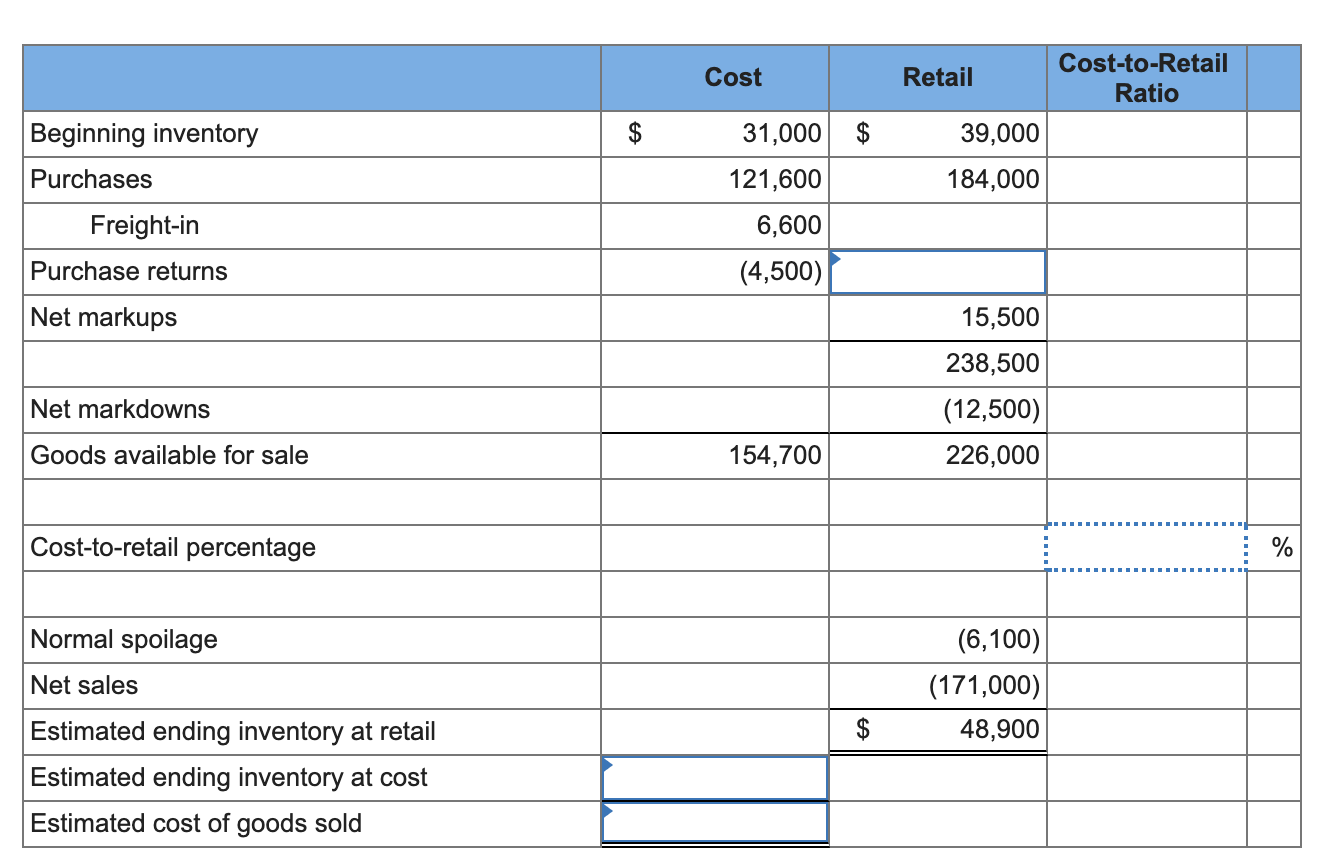Select the Normal spoilage label
1332x866 pixels.
click(124, 640)
